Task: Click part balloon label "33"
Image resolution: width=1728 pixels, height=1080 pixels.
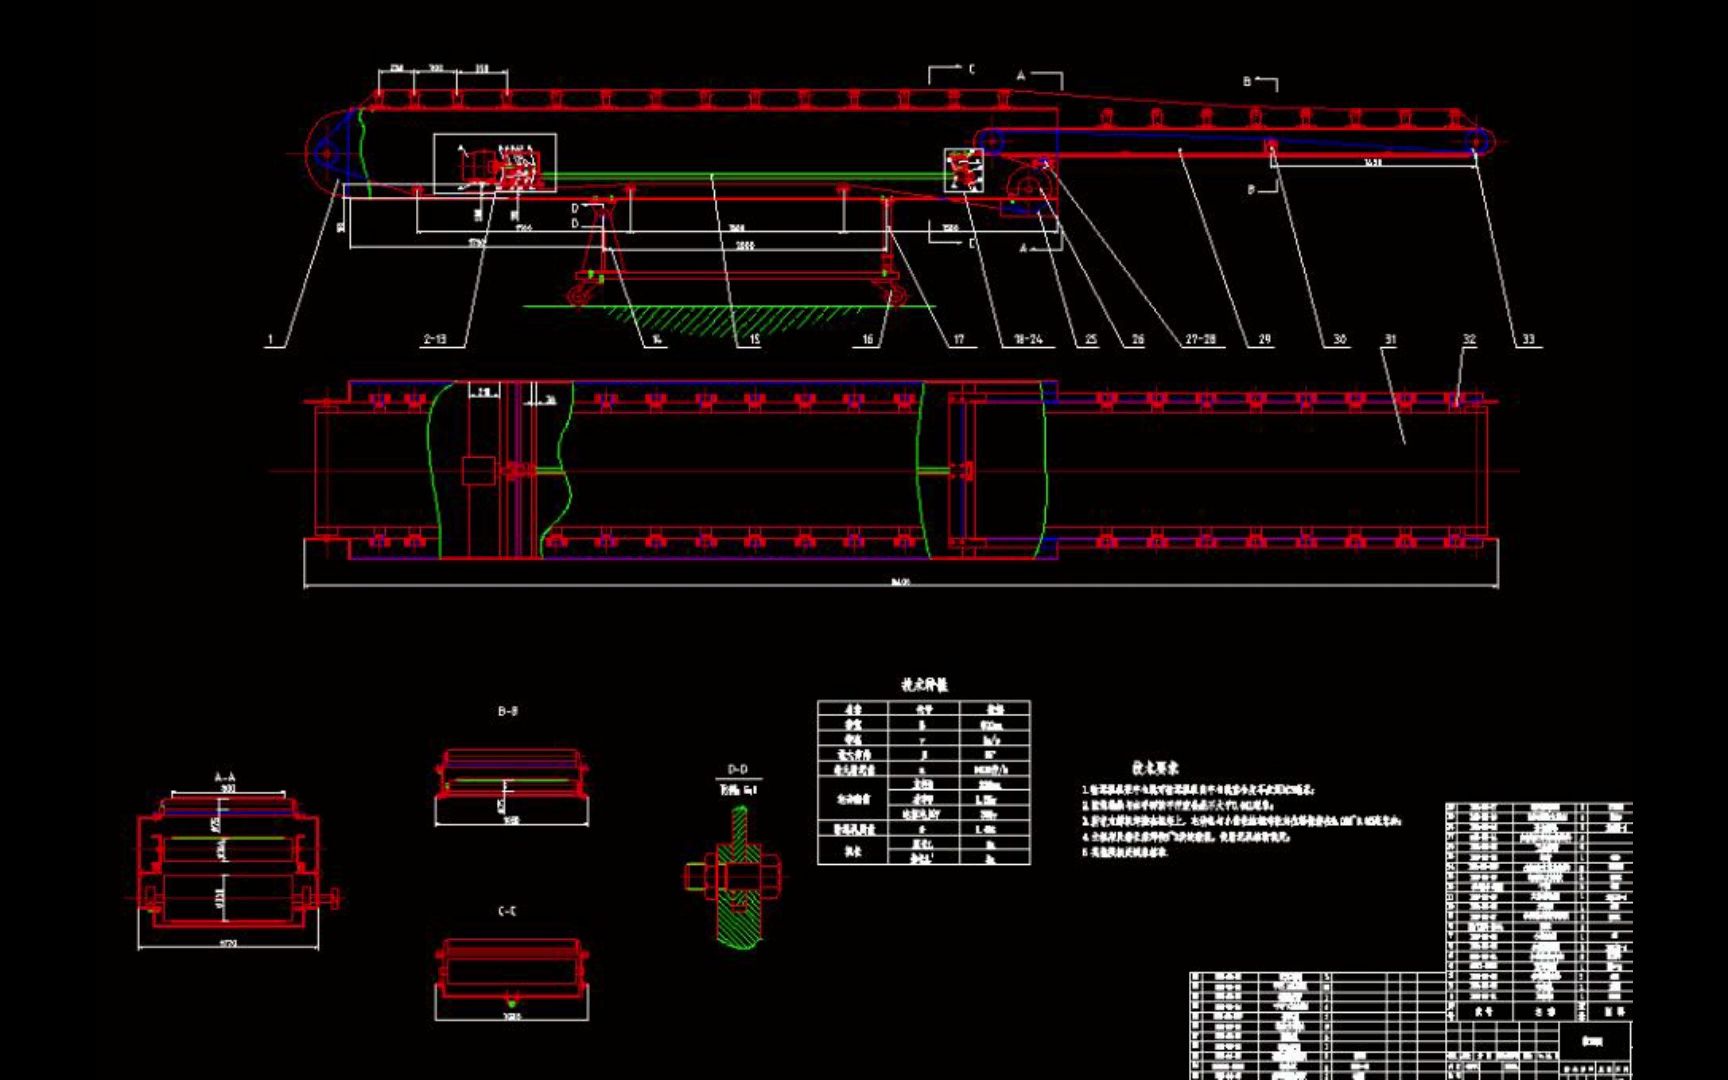Action: [1528, 340]
